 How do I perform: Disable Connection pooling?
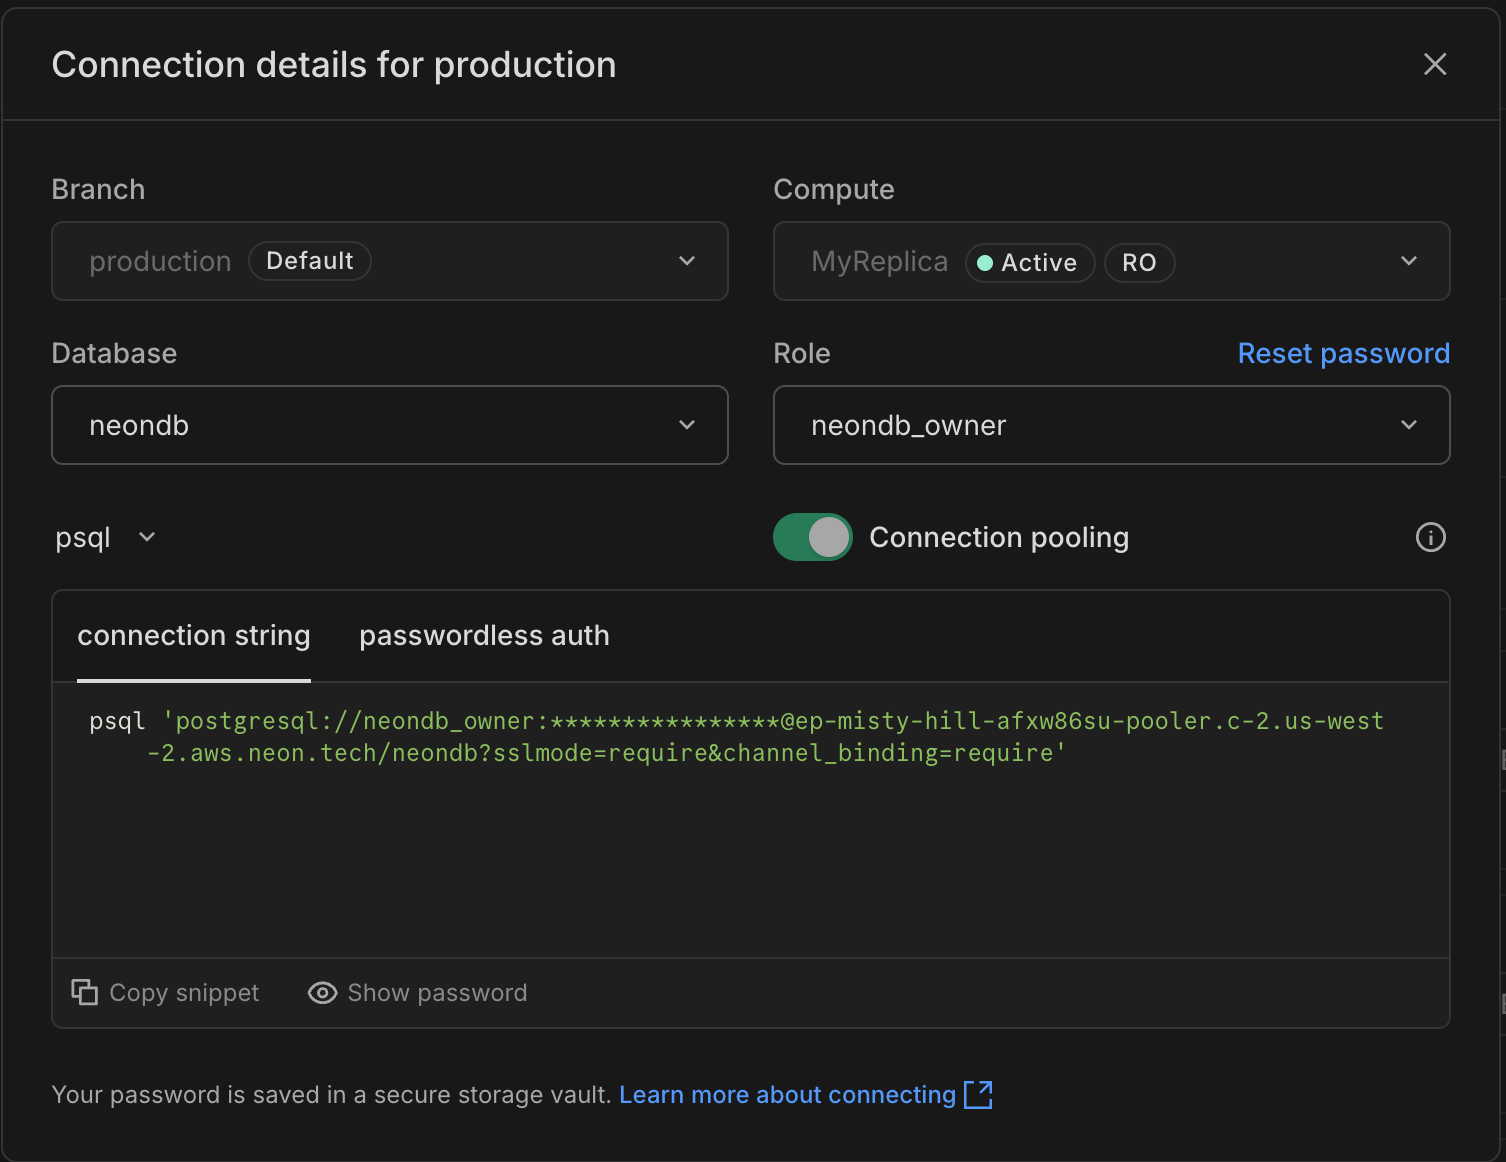click(x=812, y=537)
